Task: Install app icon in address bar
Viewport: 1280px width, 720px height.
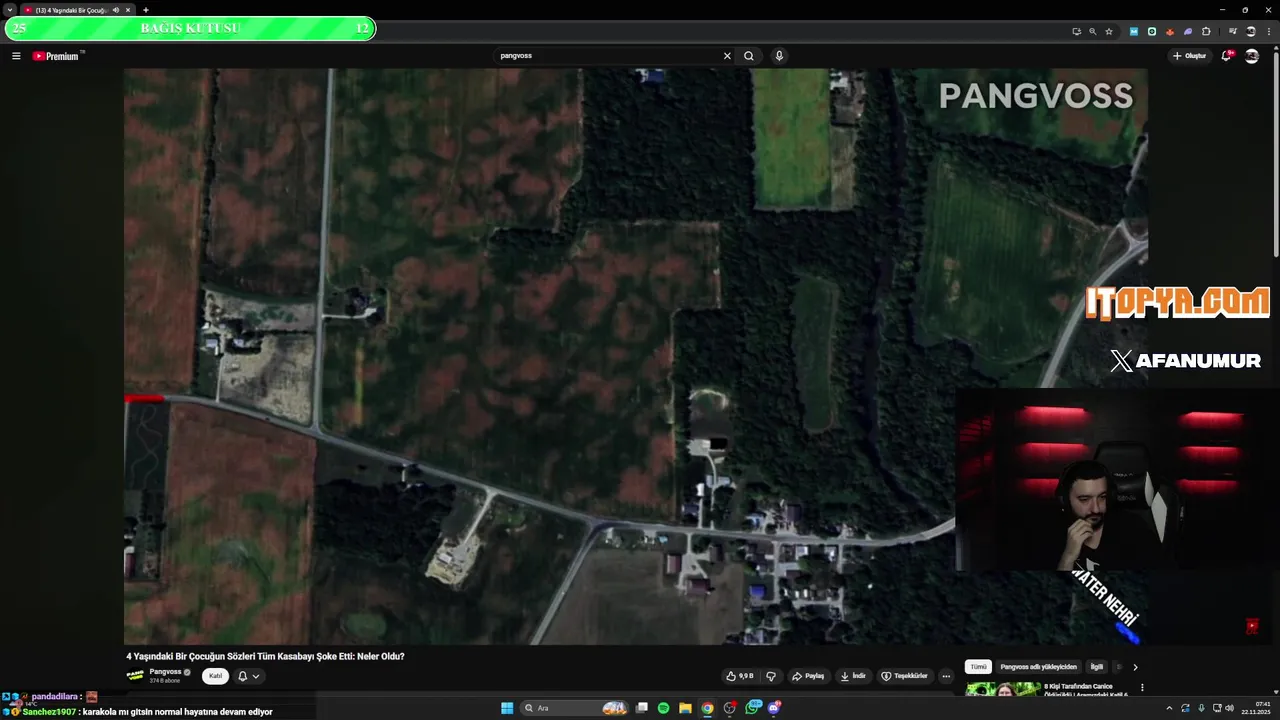Action: tap(1076, 31)
